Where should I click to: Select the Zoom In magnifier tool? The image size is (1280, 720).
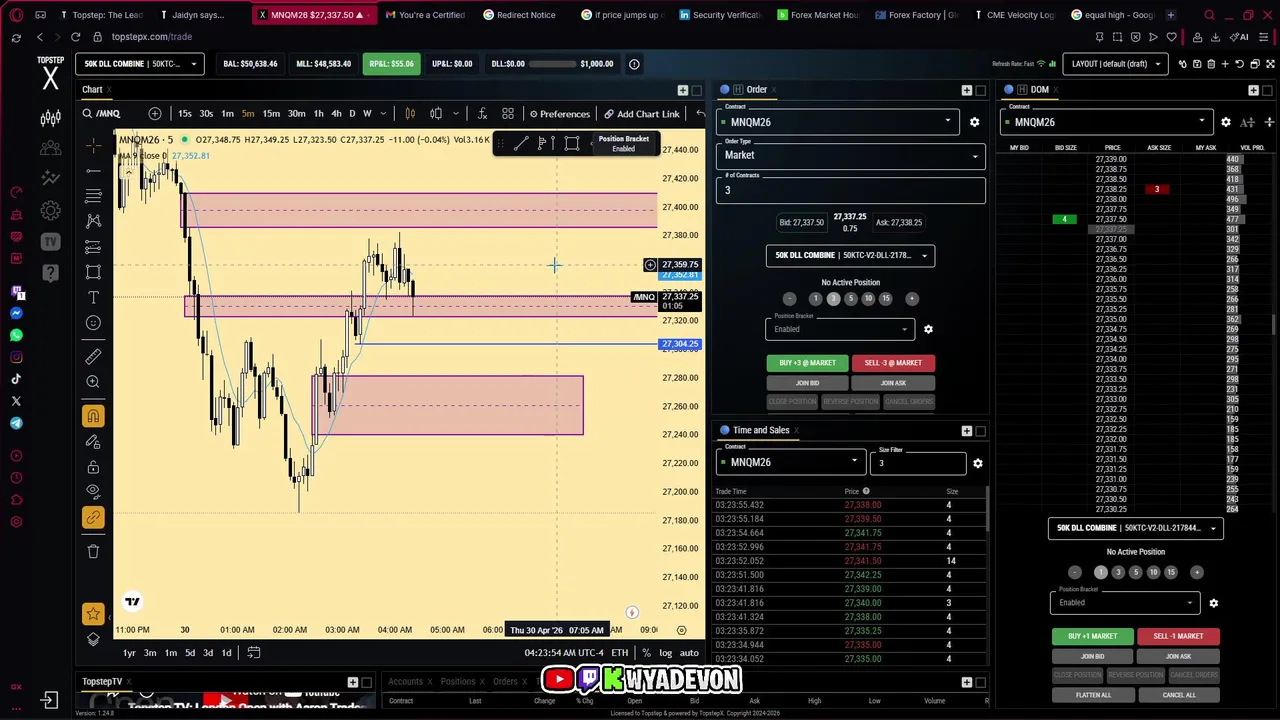(x=93, y=382)
